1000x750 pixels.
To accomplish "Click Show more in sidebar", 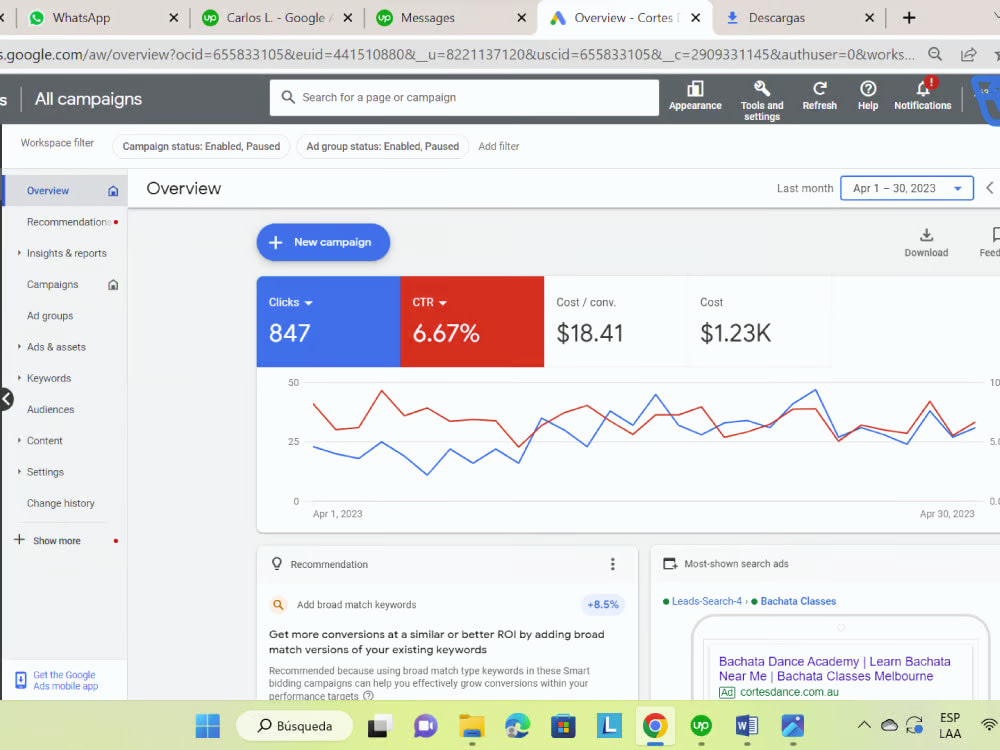I will pos(57,541).
